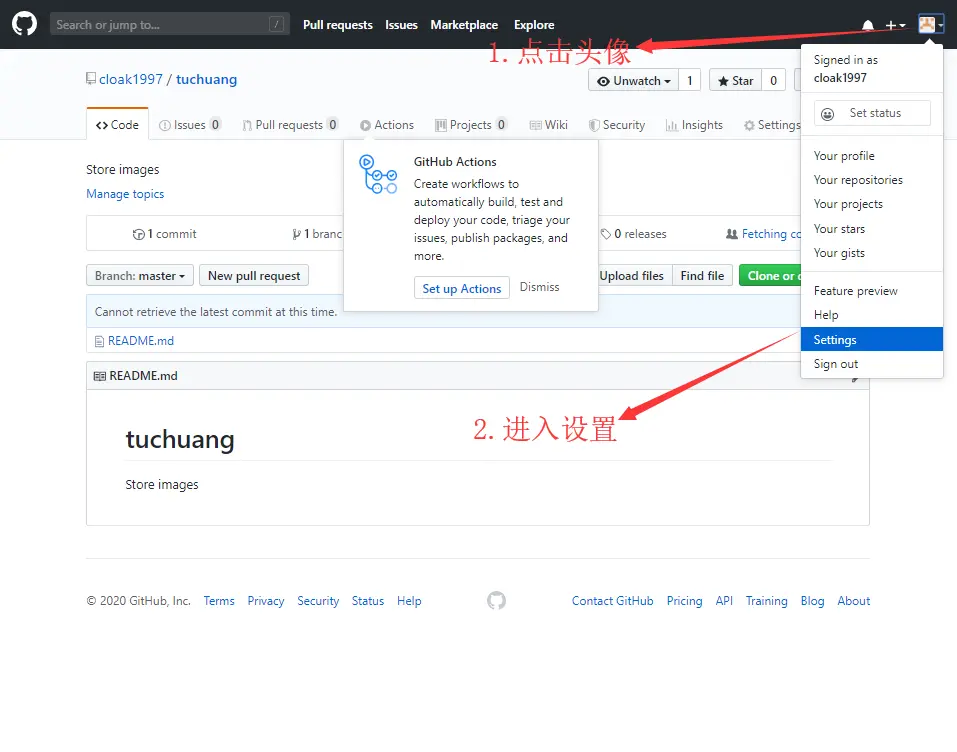Switch to the Wiki tab
957x752 pixels.
[549, 125]
